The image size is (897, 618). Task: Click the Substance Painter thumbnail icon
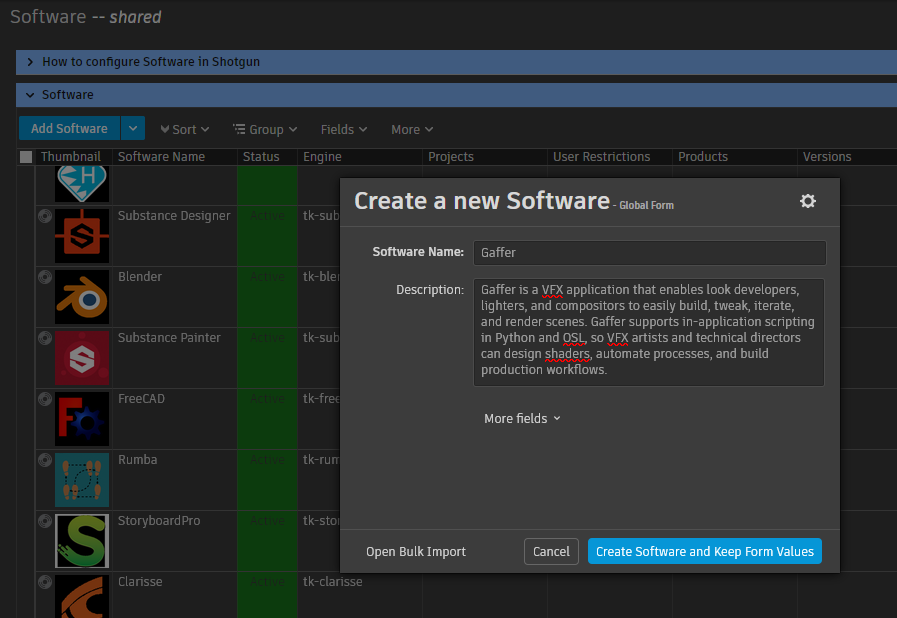click(x=82, y=358)
